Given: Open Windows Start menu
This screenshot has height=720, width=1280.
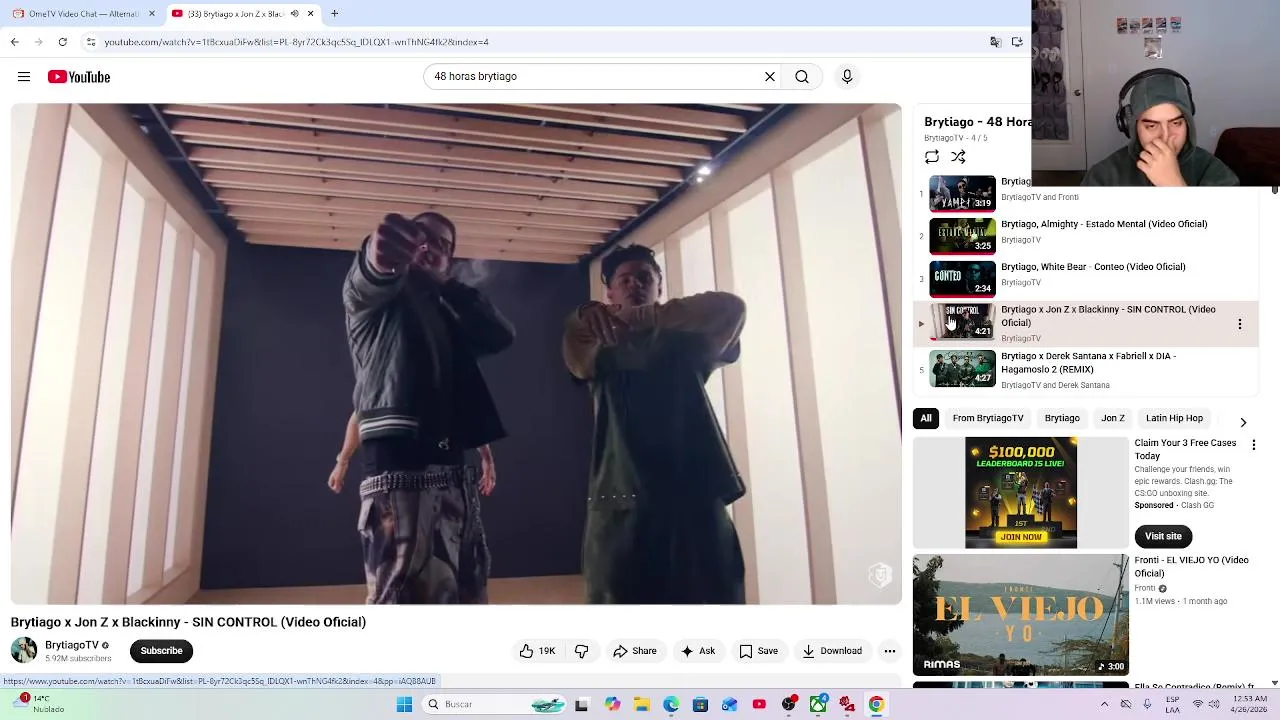Looking at the screenshot, I should click(x=405, y=704).
